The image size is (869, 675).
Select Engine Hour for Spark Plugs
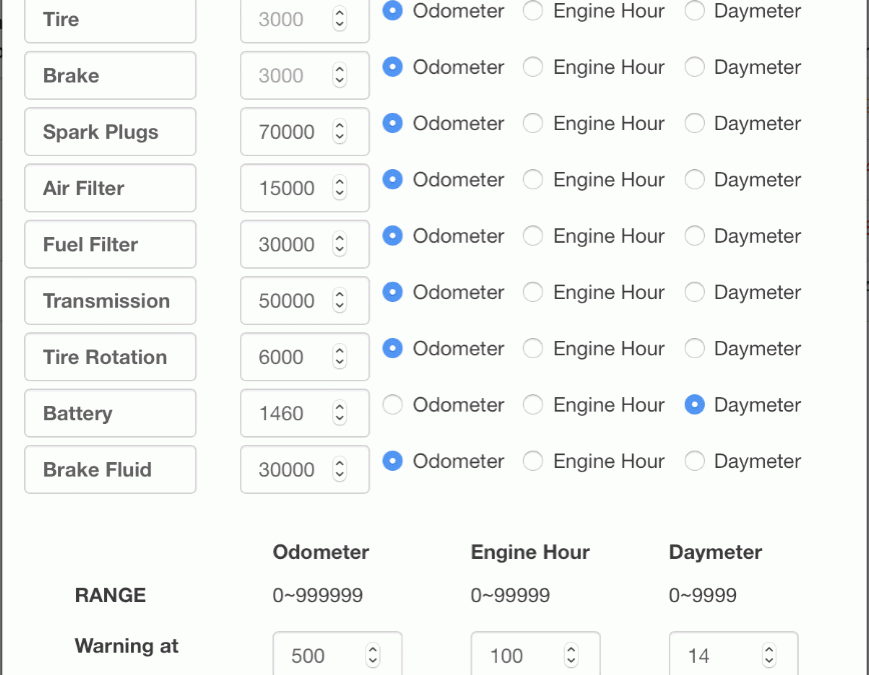click(x=533, y=123)
